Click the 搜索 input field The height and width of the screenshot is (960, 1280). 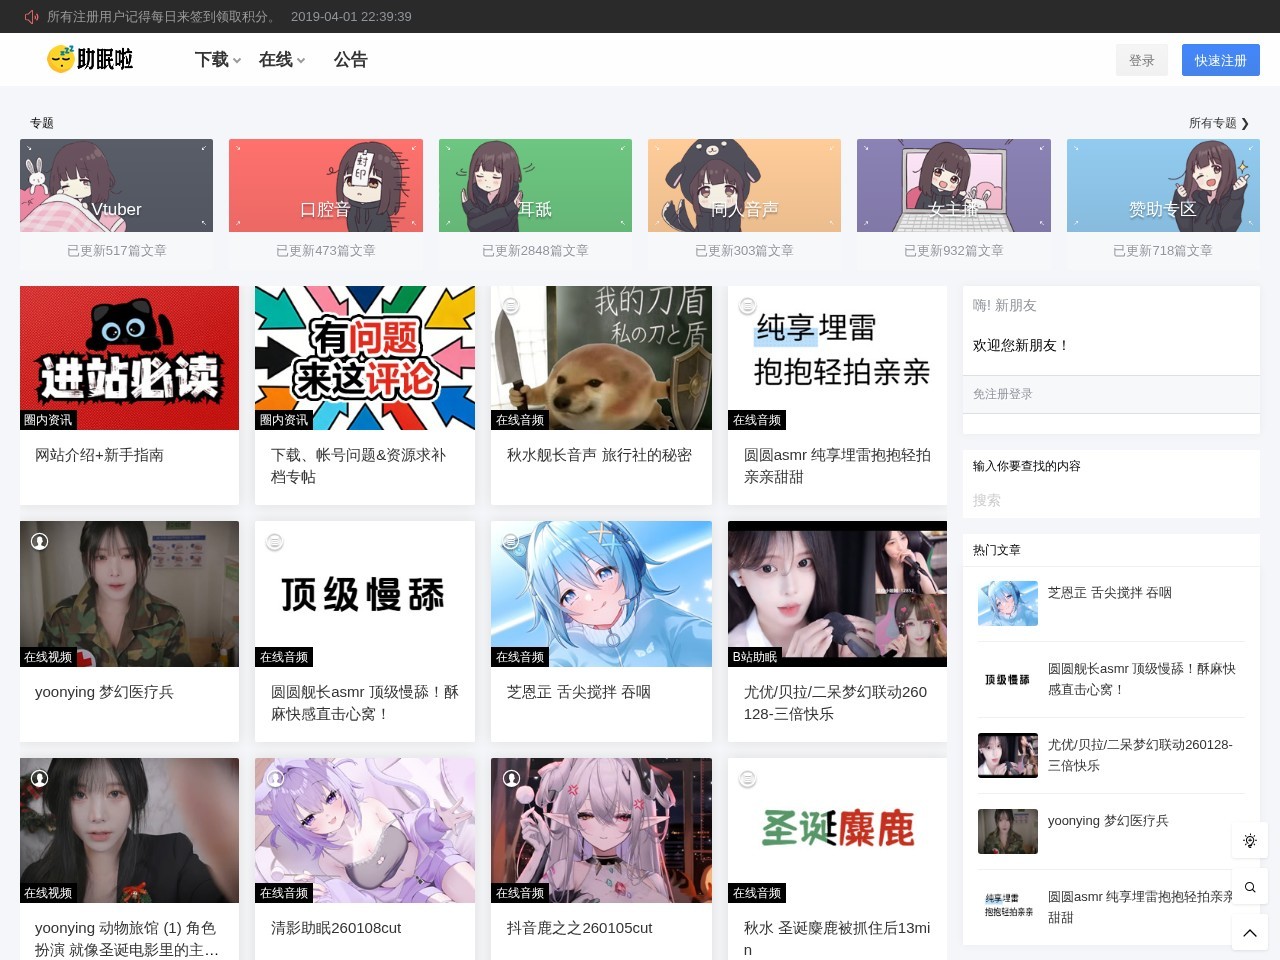click(x=1110, y=500)
